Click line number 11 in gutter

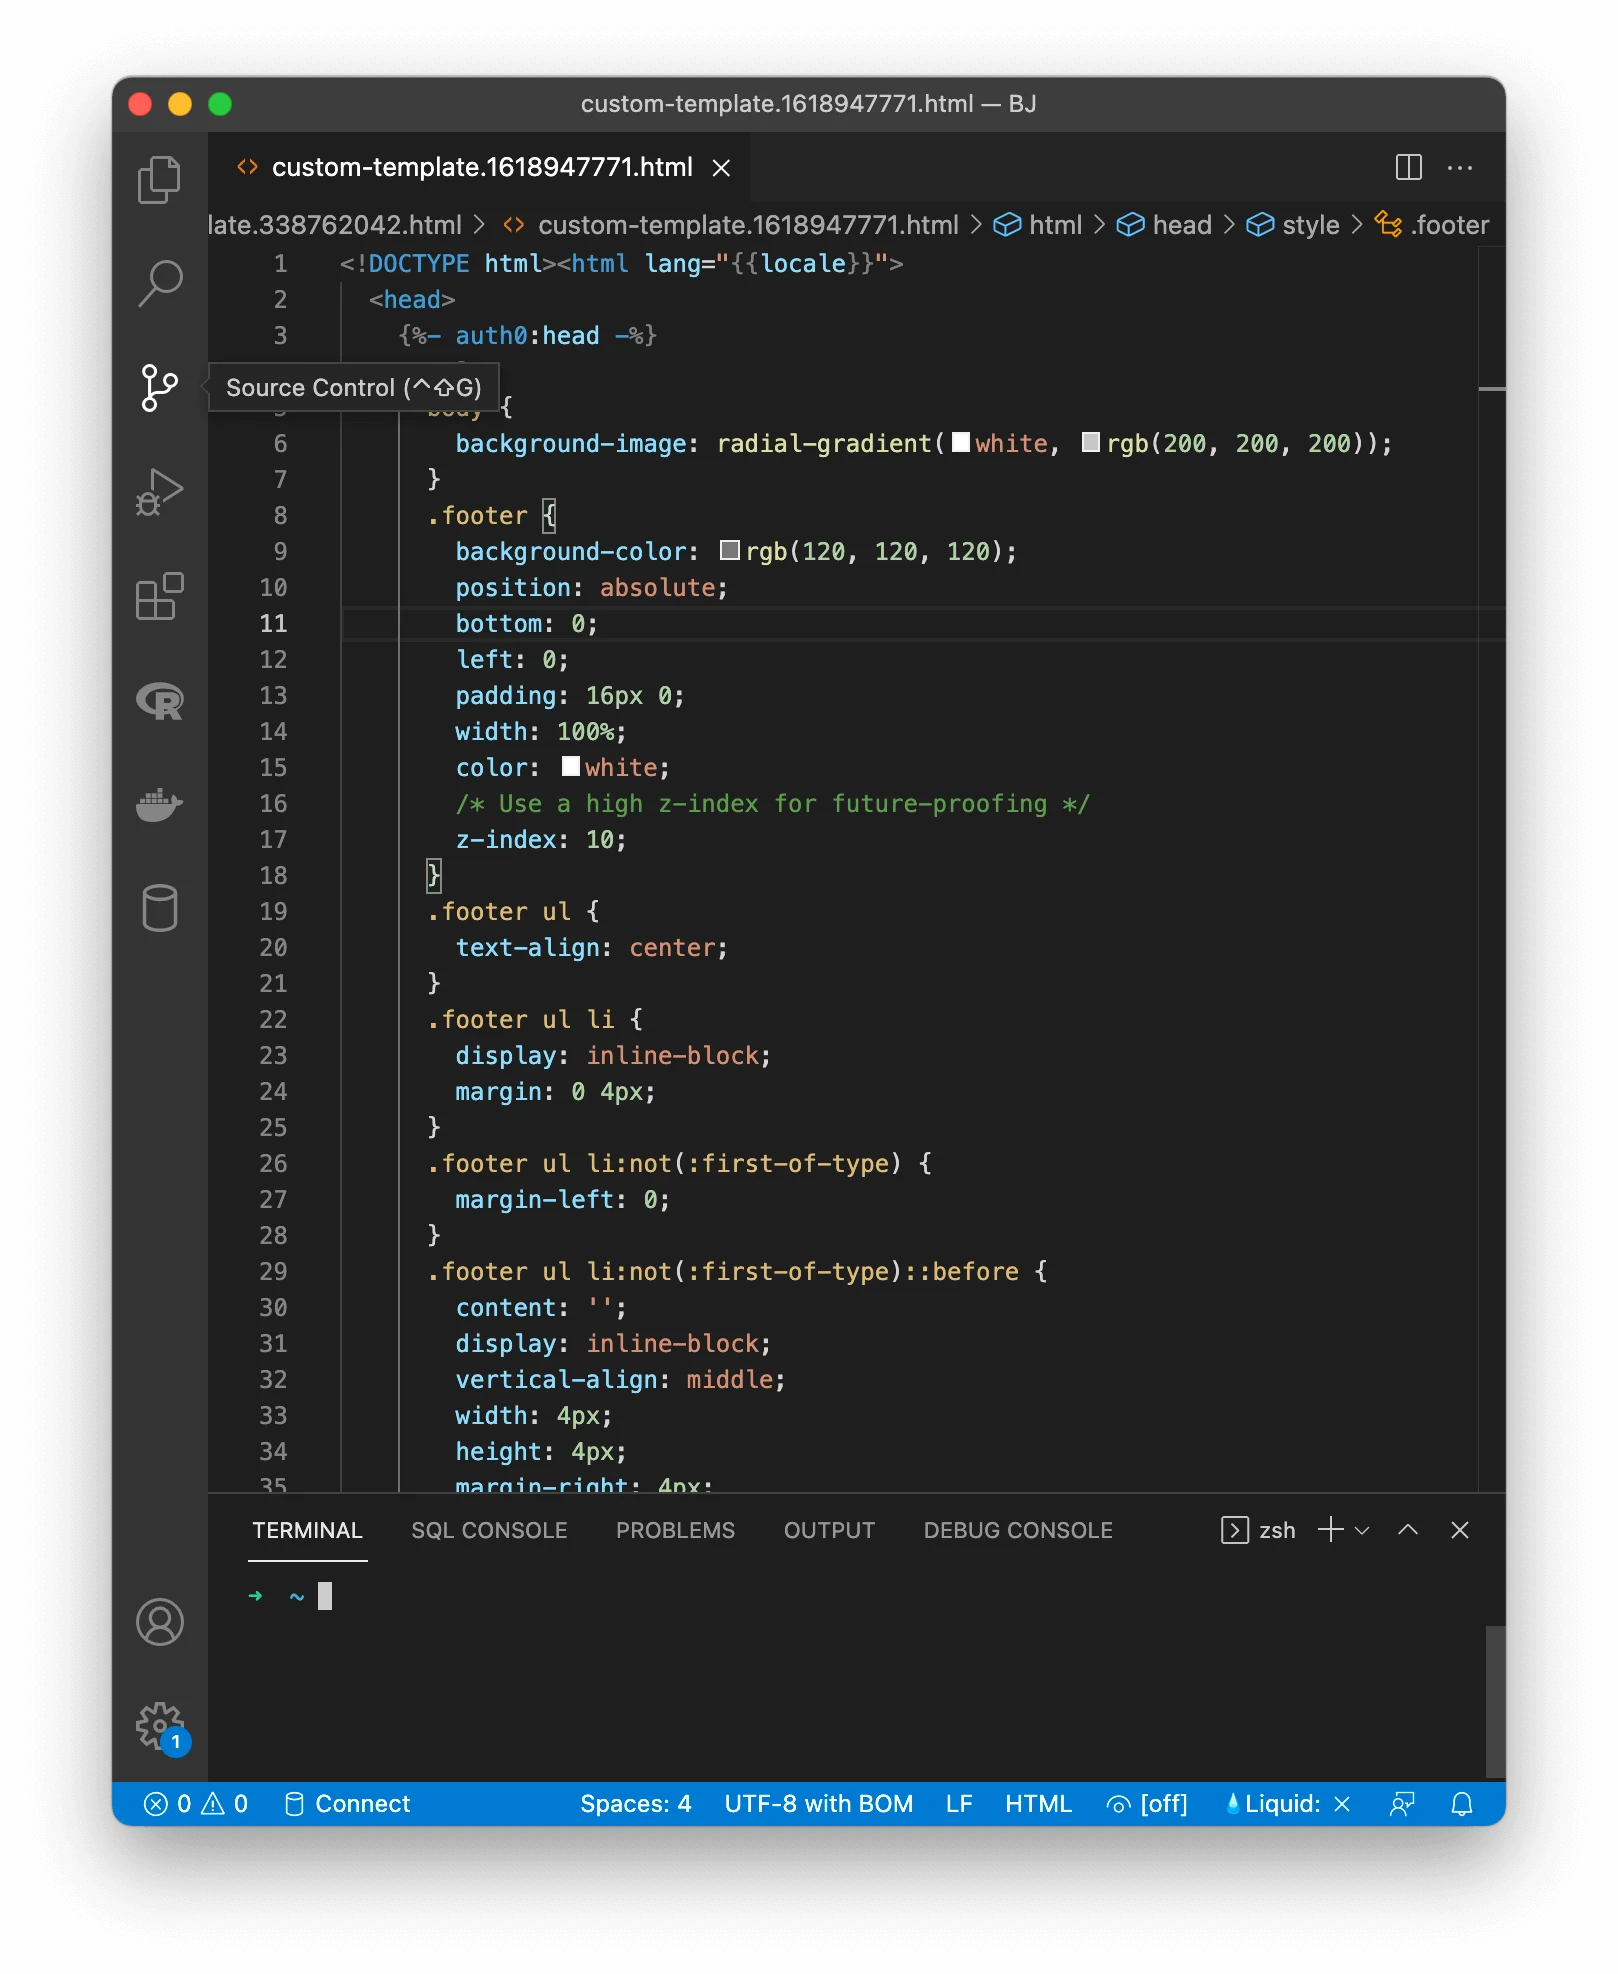[273, 623]
